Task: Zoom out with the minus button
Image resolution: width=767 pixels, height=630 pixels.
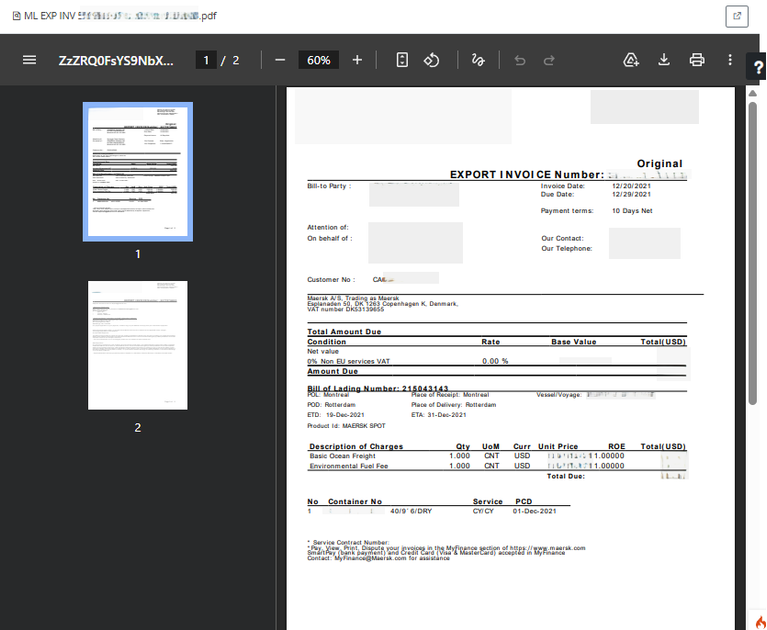Action: pyautogui.click(x=280, y=60)
